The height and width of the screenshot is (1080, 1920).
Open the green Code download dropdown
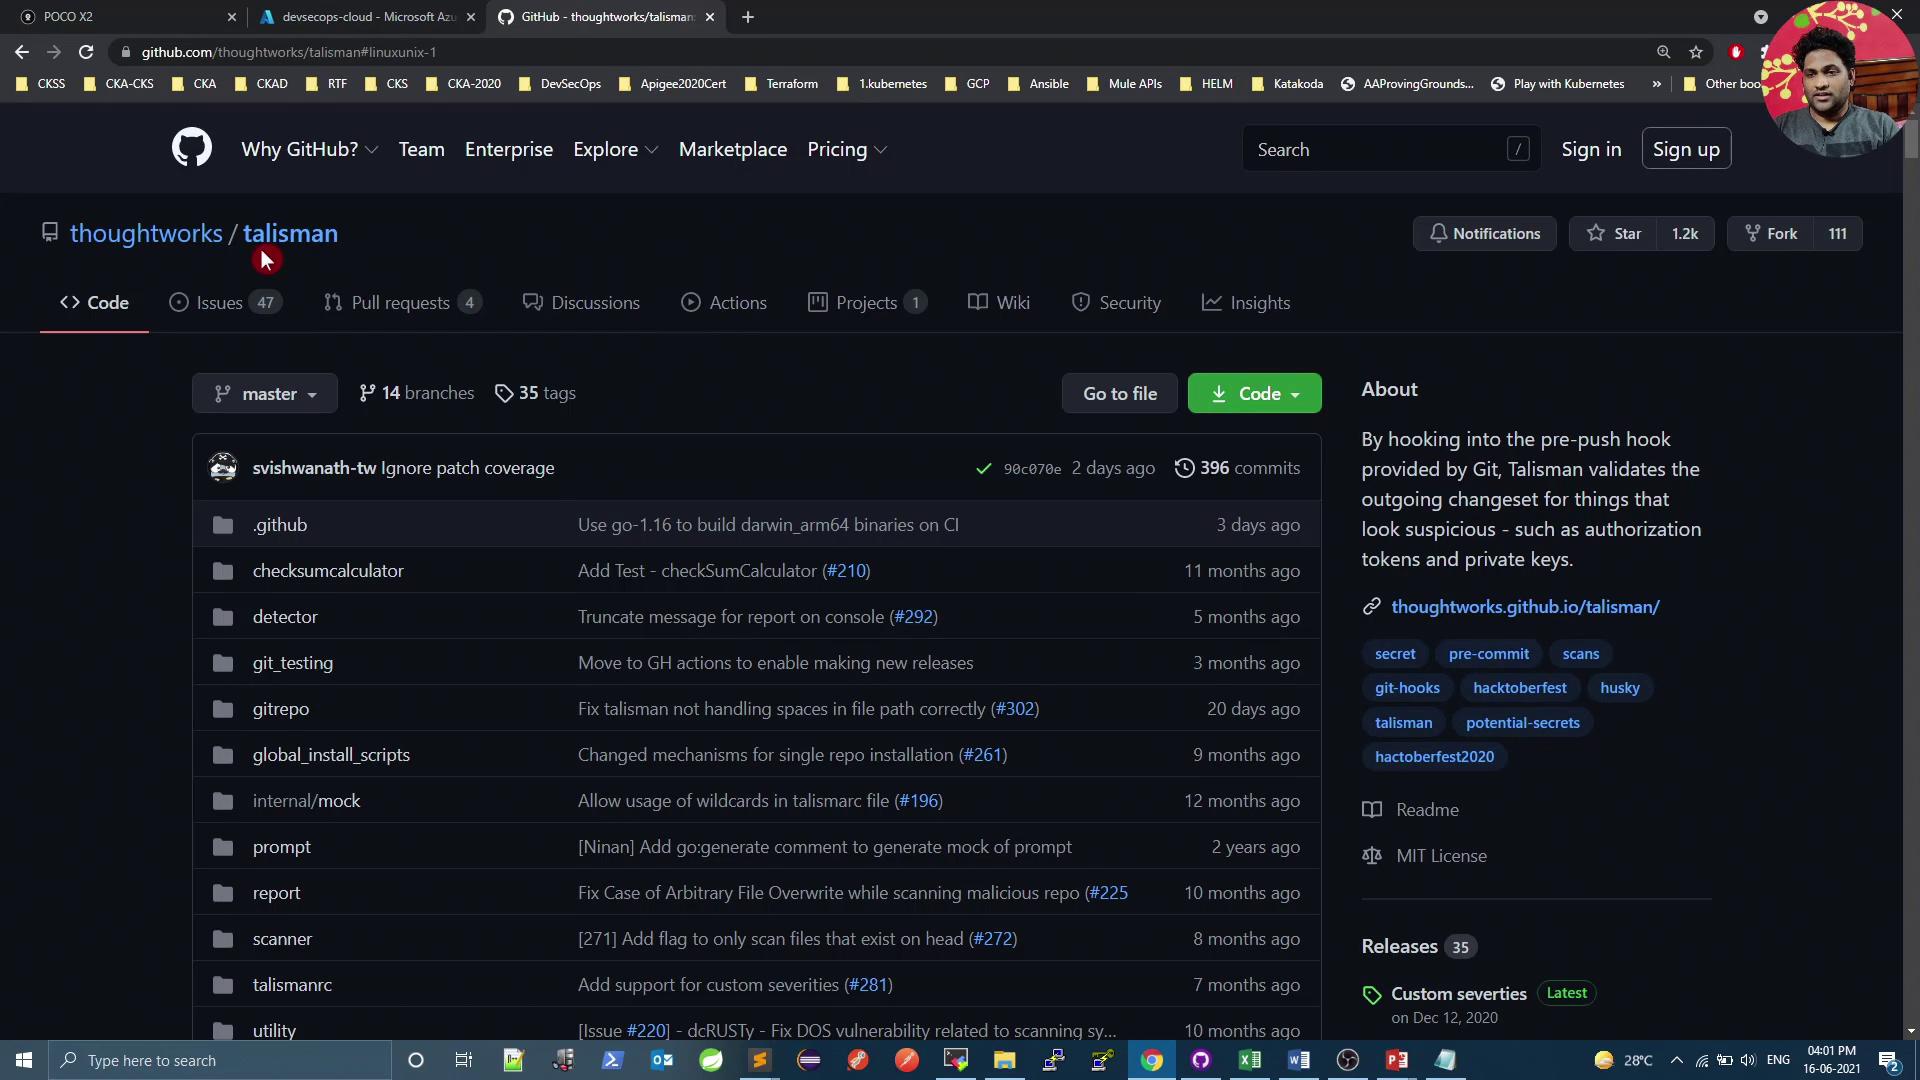point(1254,394)
